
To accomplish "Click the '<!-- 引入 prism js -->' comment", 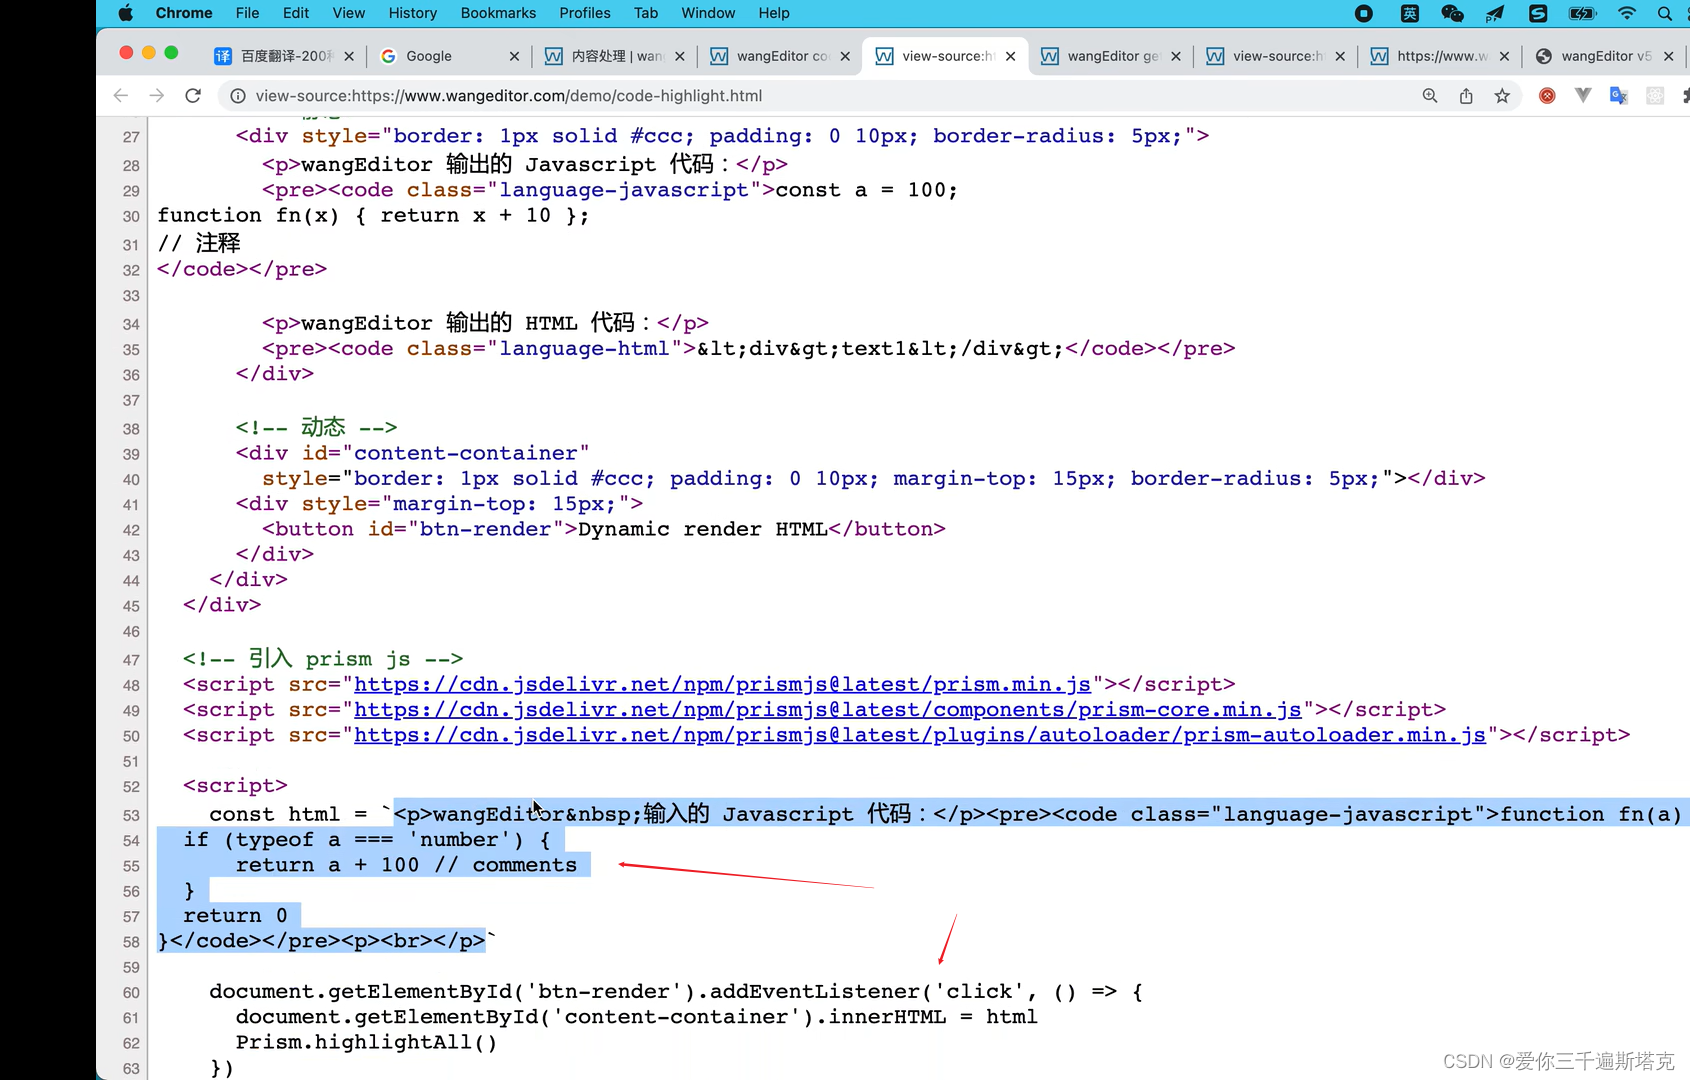I will coord(322,659).
